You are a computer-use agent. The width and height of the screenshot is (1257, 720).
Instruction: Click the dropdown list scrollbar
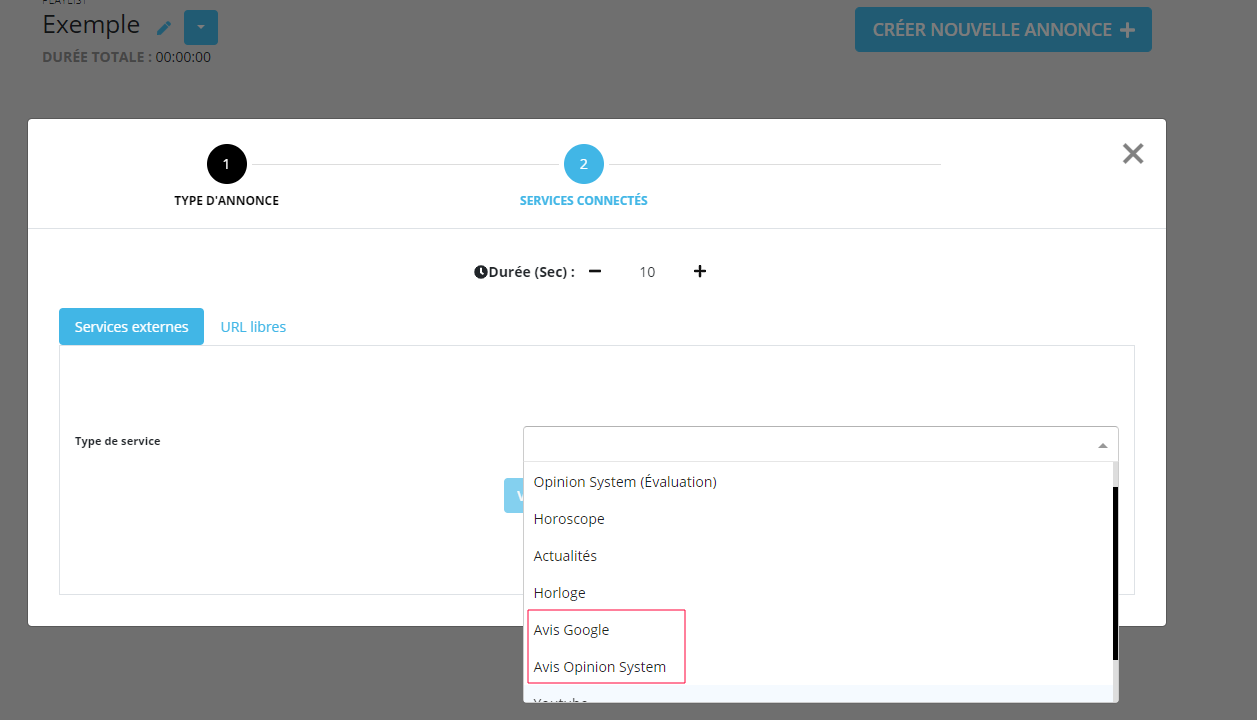click(x=1115, y=573)
